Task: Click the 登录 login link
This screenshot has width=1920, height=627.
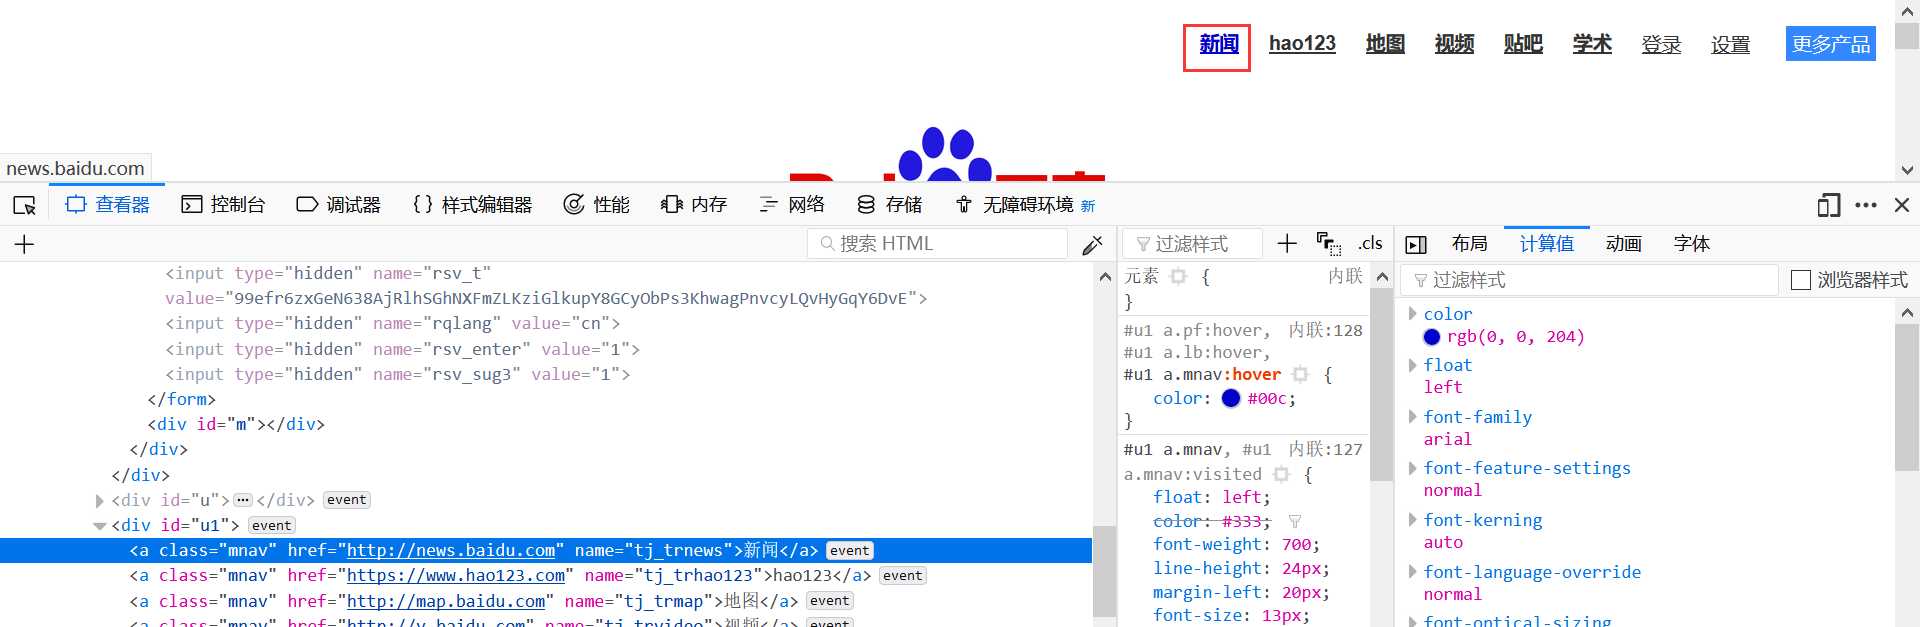Action: tap(1661, 44)
